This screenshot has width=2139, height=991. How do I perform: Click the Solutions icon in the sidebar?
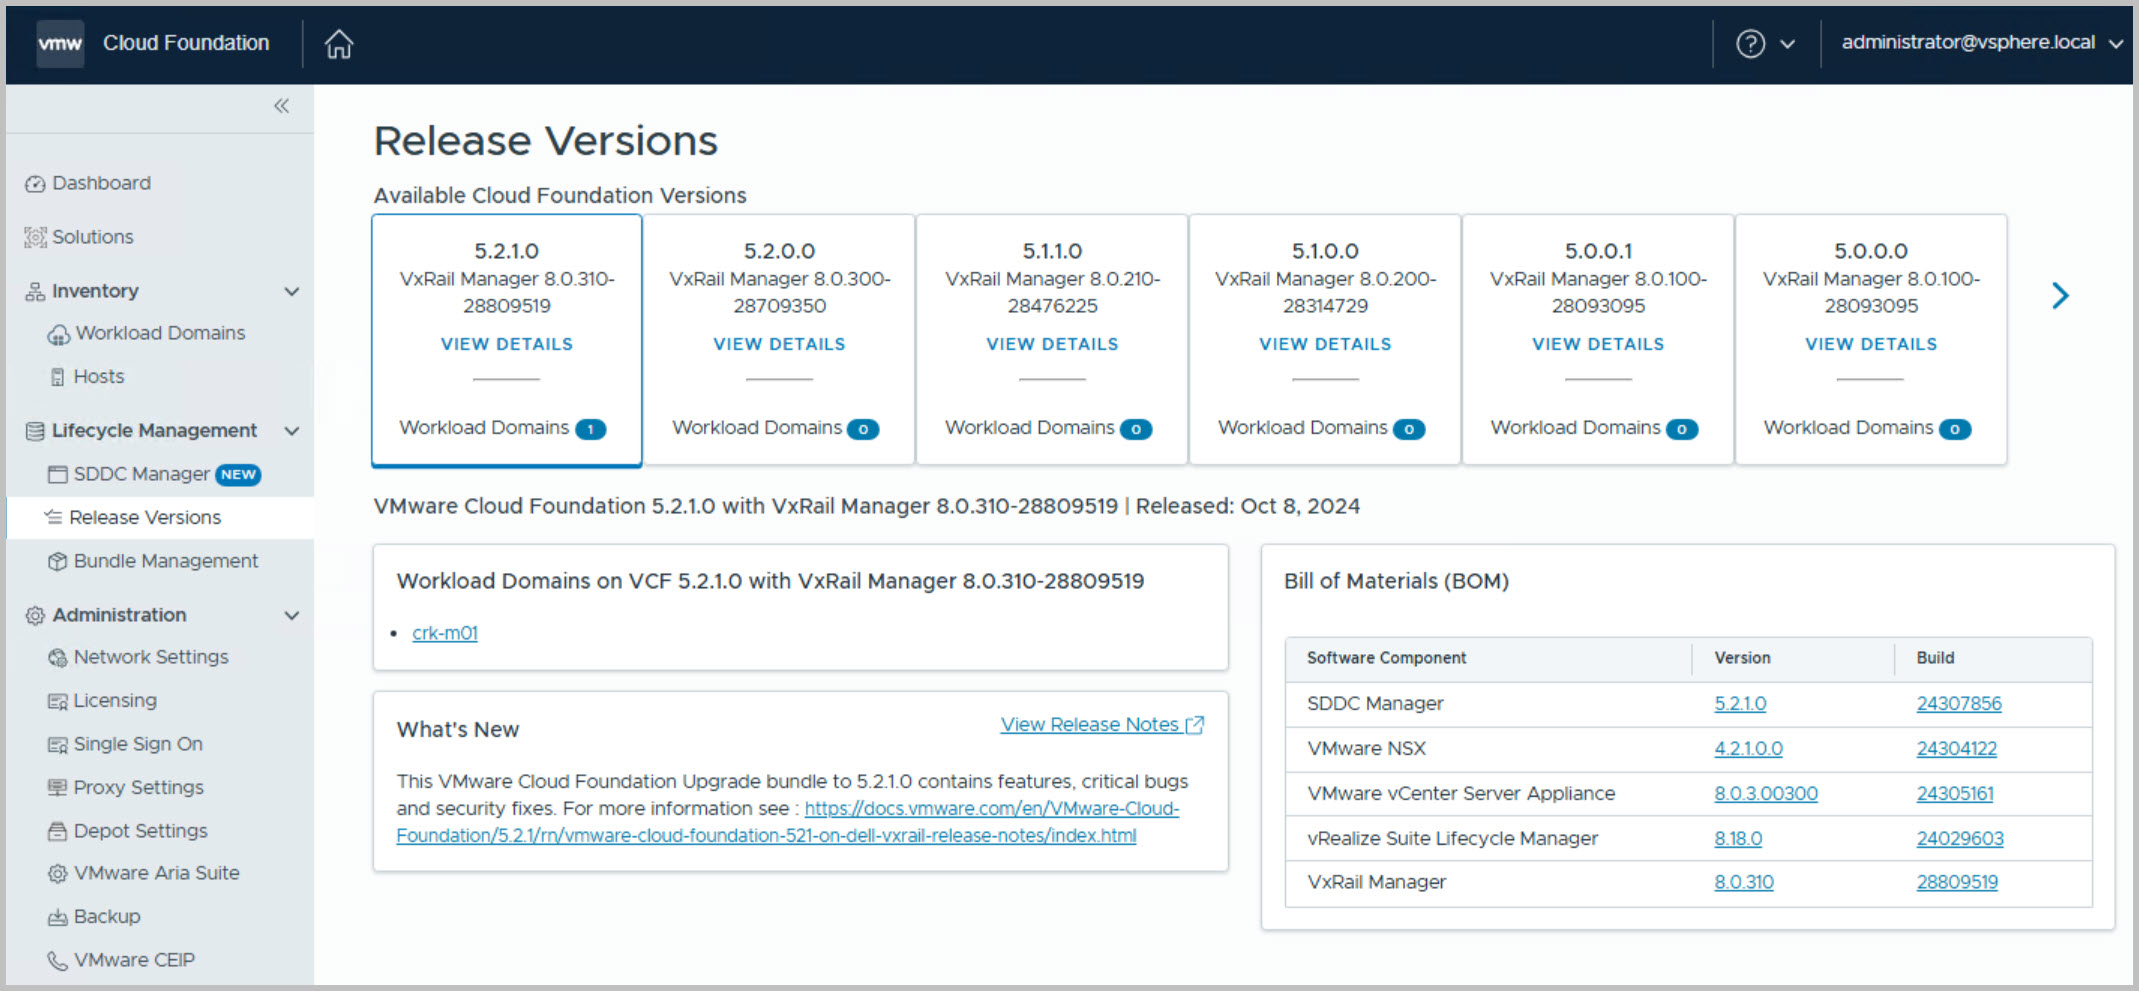(x=35, y=237)
